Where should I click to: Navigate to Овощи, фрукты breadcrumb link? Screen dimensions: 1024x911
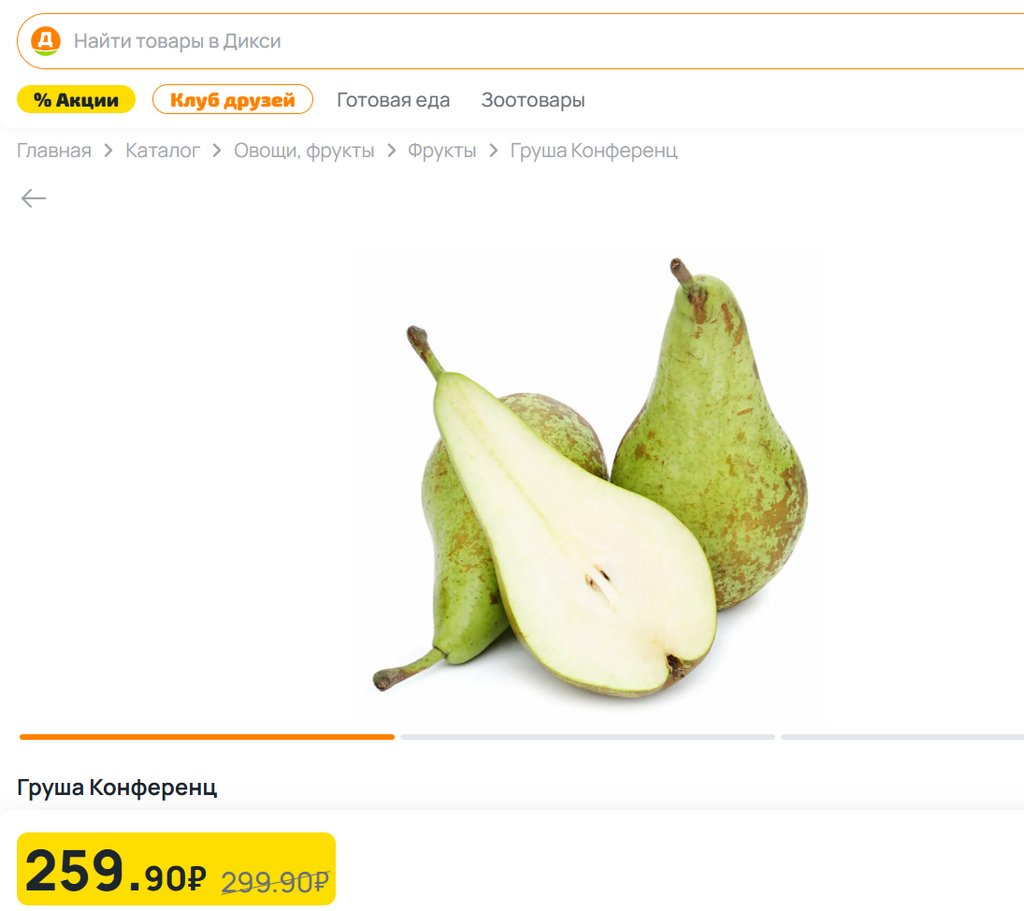click(x=304, y=151)
